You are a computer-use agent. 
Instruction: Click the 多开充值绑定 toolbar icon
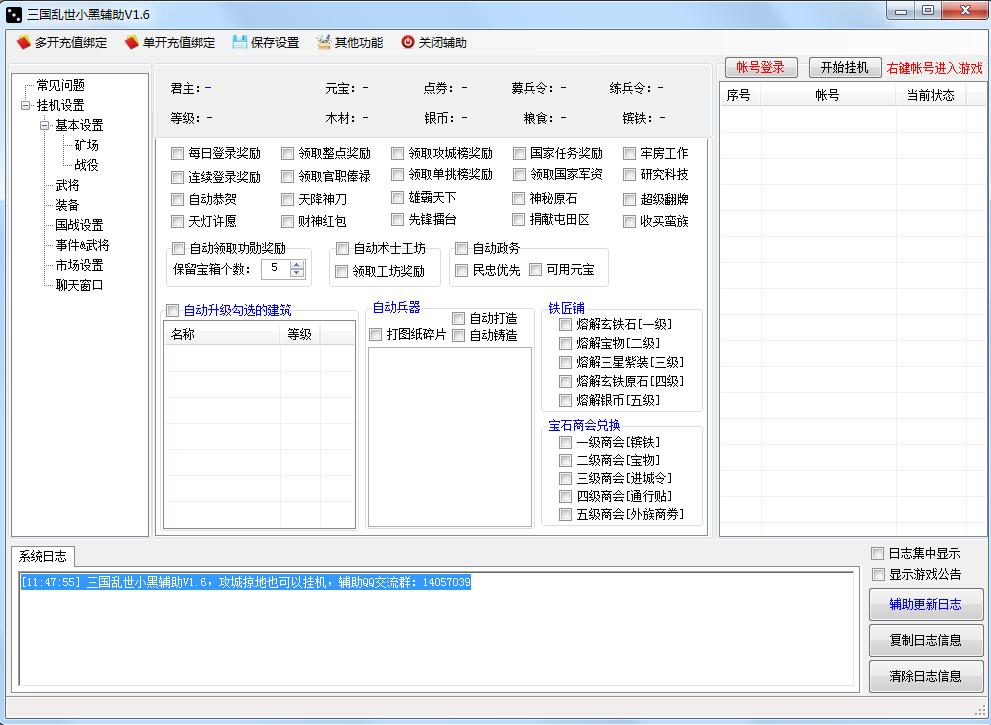click(24, 43)
